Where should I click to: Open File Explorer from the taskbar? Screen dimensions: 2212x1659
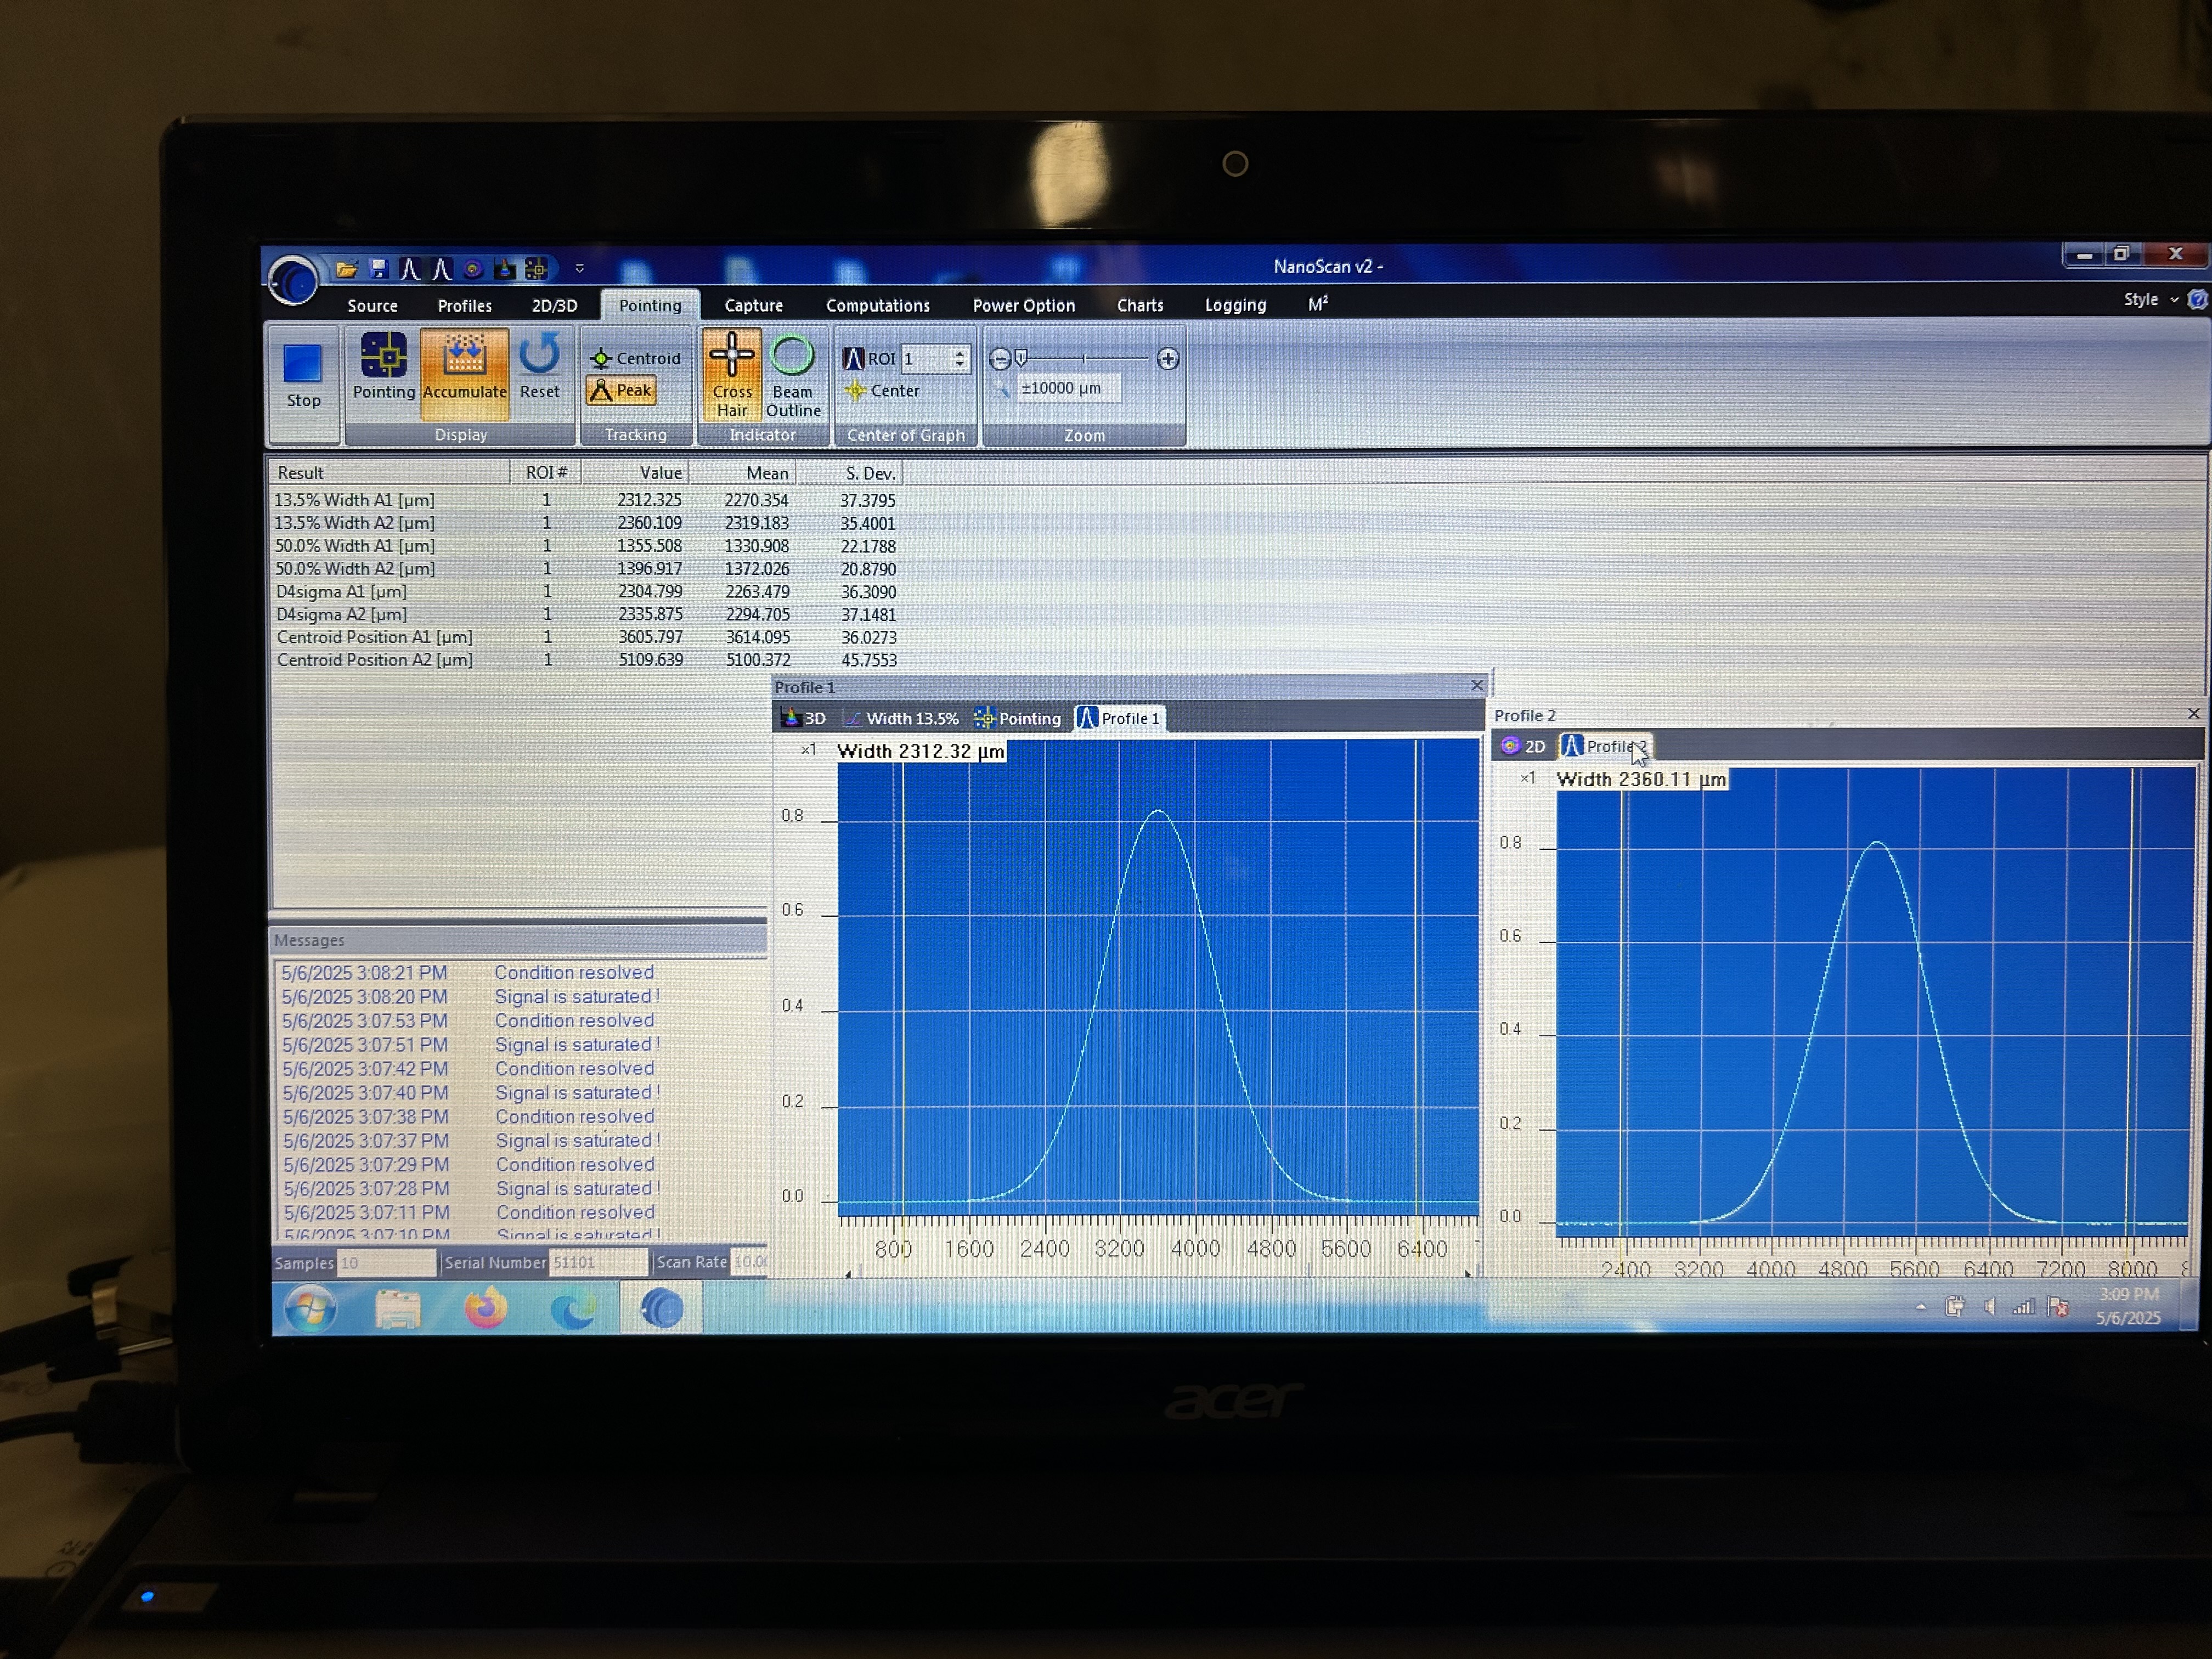[x=397, y=1309]
